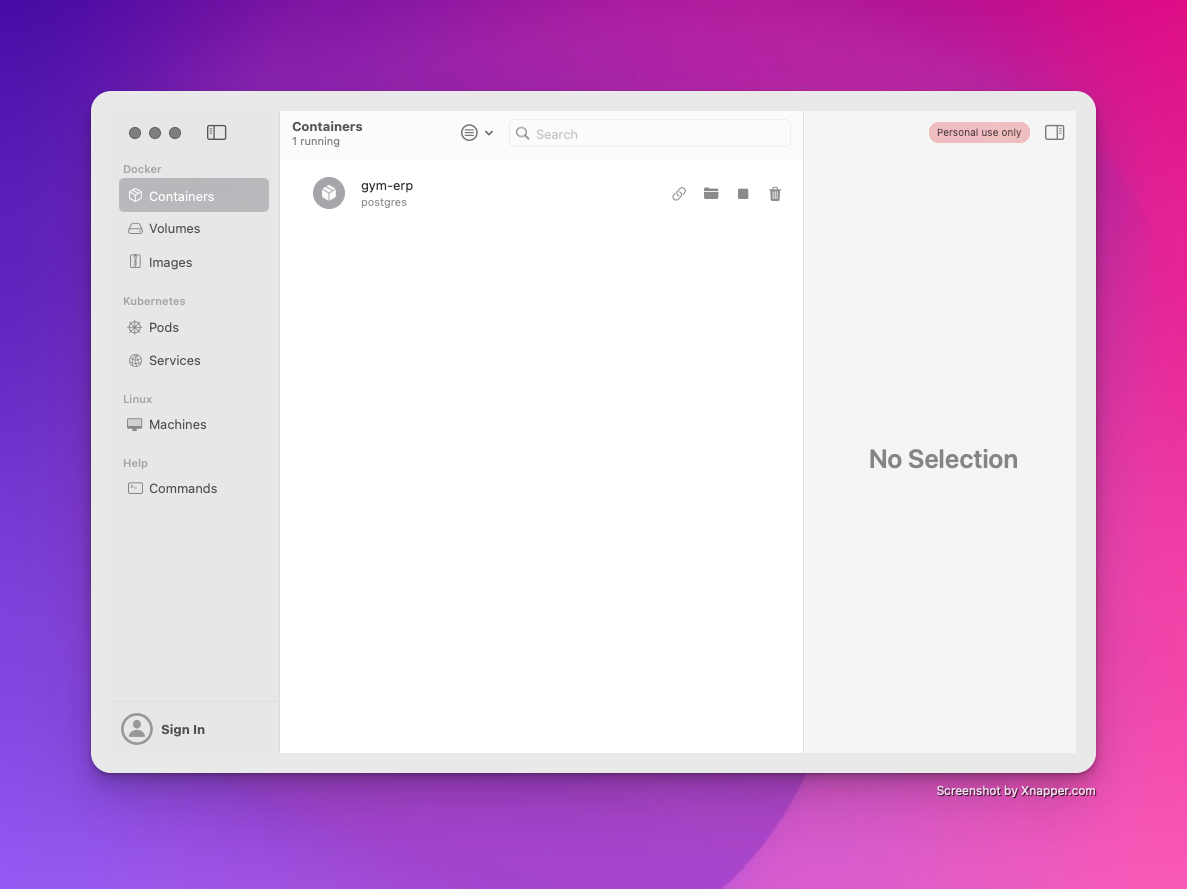Viewport: 1187px width, 889px height.
Task: Click the Machines monitor icon
Action: click(135, 425)
